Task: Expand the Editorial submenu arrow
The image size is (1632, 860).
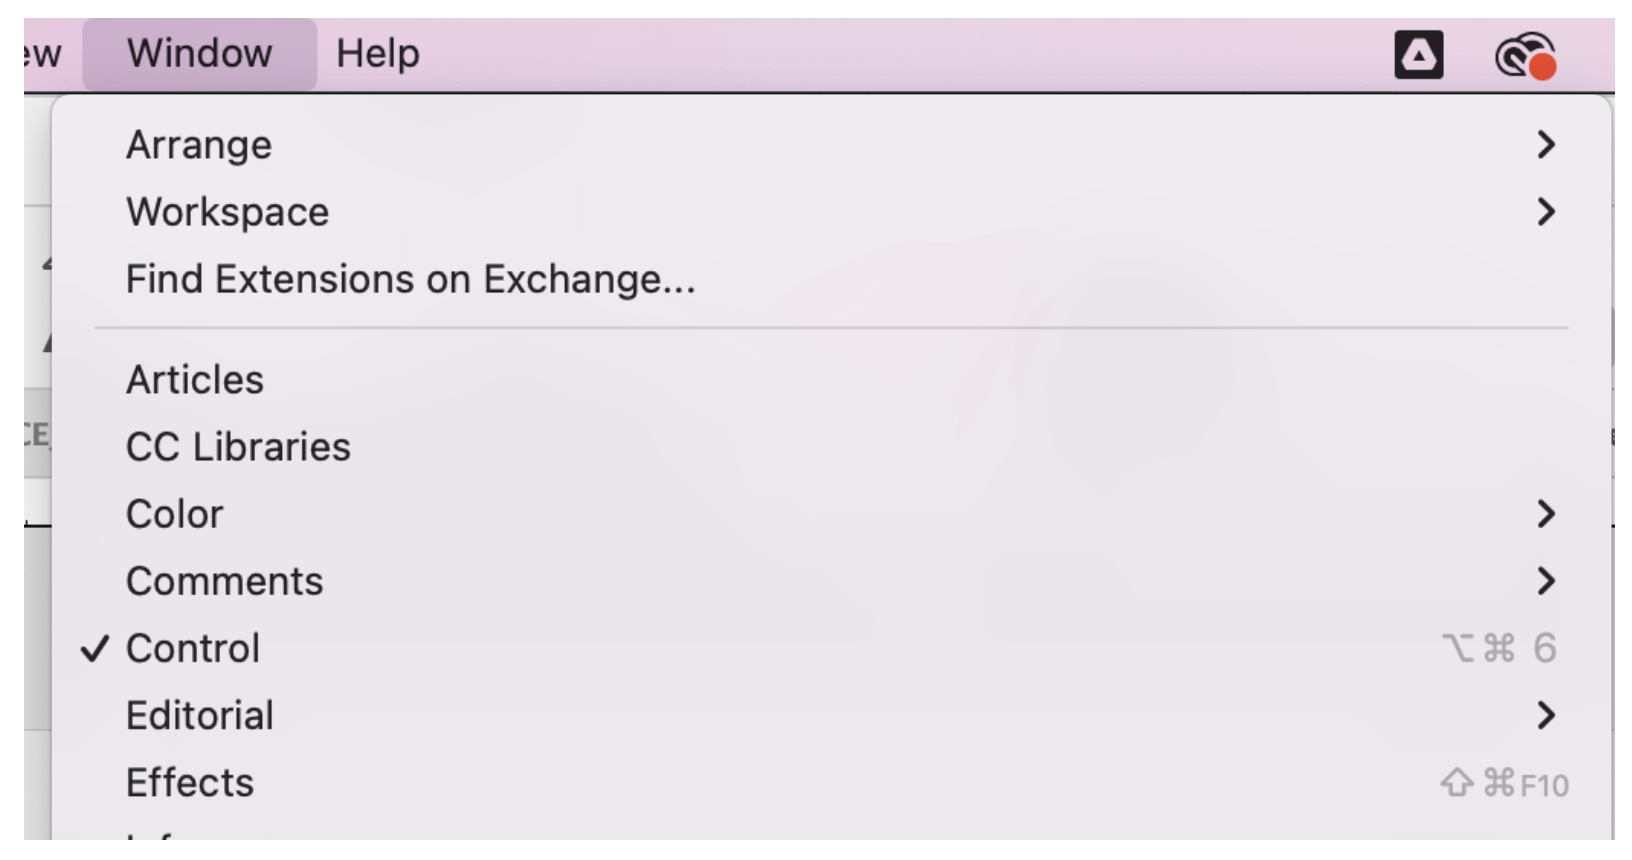Action: point(1545,715)
